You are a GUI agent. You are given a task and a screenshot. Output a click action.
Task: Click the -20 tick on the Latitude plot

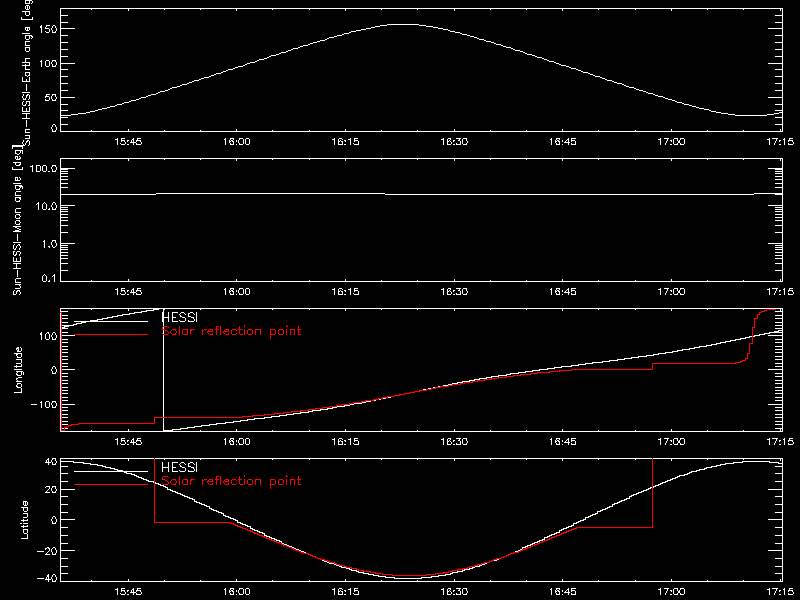point(47,551)
